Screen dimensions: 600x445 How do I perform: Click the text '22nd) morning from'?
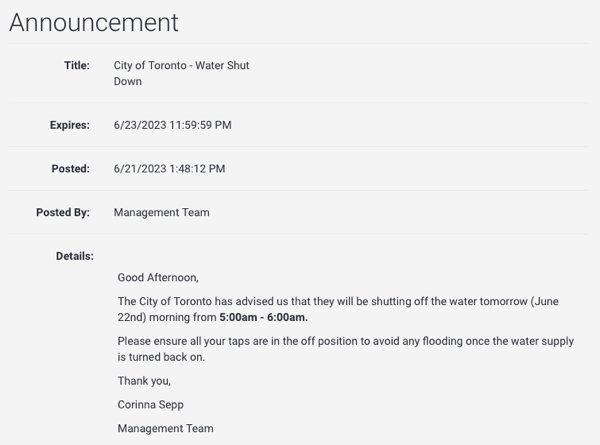(167, 317)
